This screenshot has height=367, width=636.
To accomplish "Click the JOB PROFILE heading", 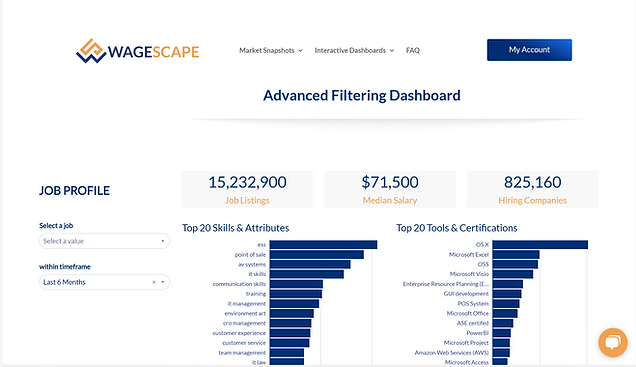I will pyautogui.click(x=74, y=191).
